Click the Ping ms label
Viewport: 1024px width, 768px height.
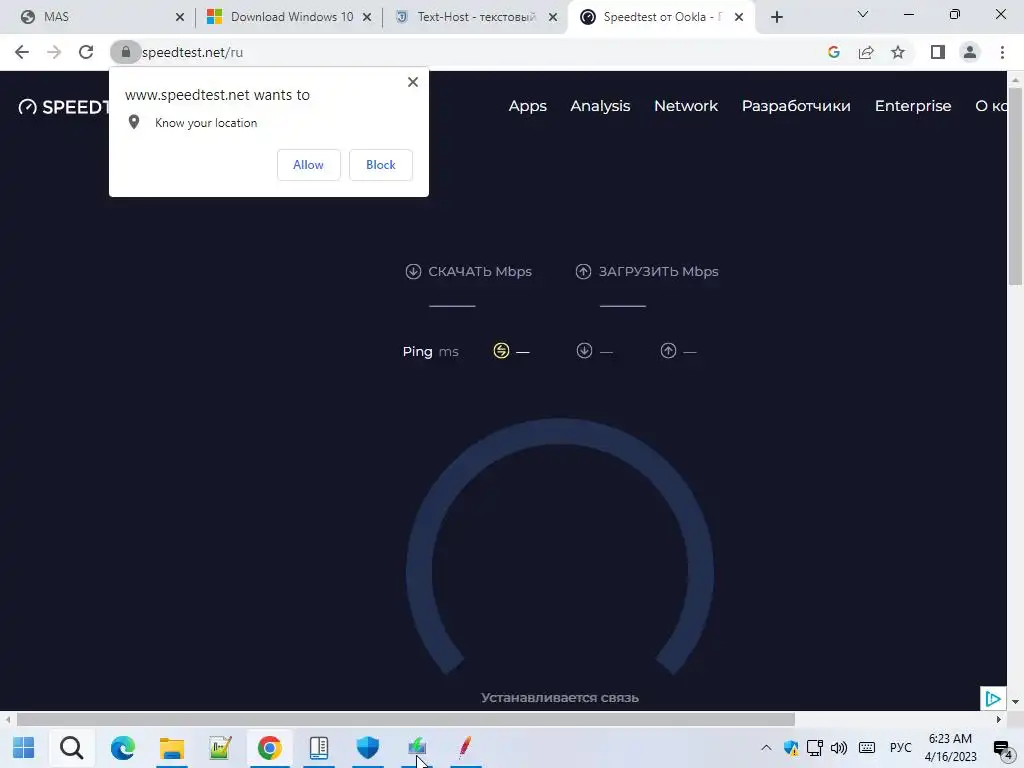(430, 351)
